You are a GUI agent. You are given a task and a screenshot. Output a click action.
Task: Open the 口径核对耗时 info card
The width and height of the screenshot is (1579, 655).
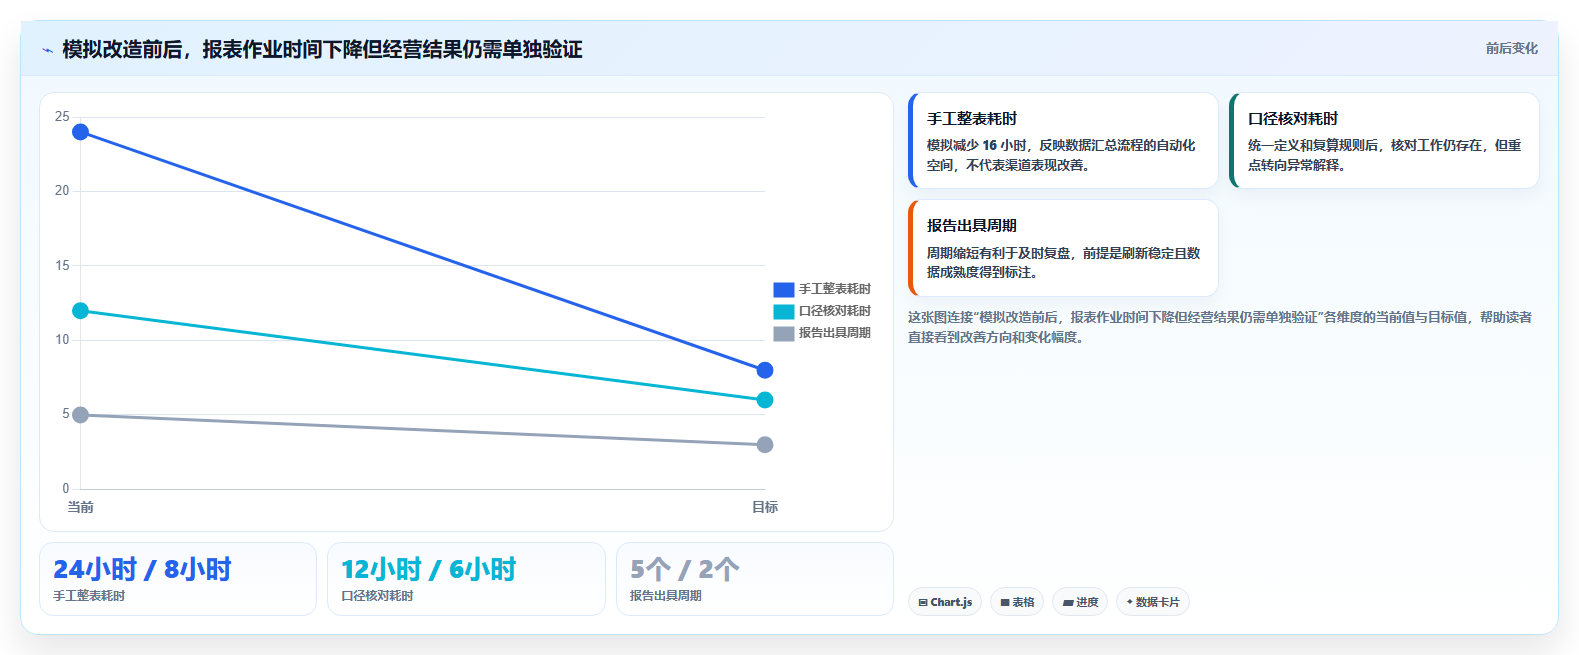[x=1384, y=140]
